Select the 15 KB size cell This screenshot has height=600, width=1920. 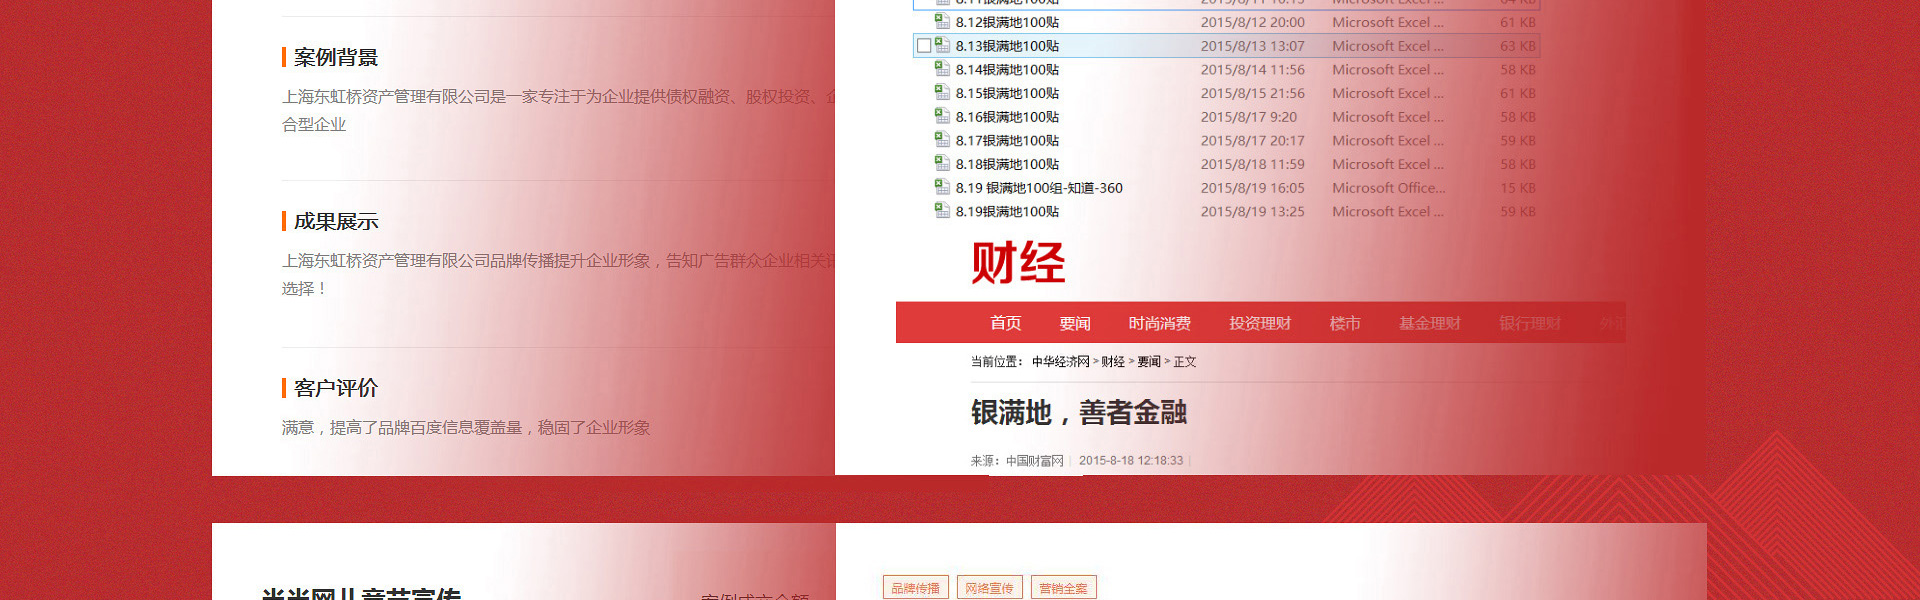[x=1517, y=188]
